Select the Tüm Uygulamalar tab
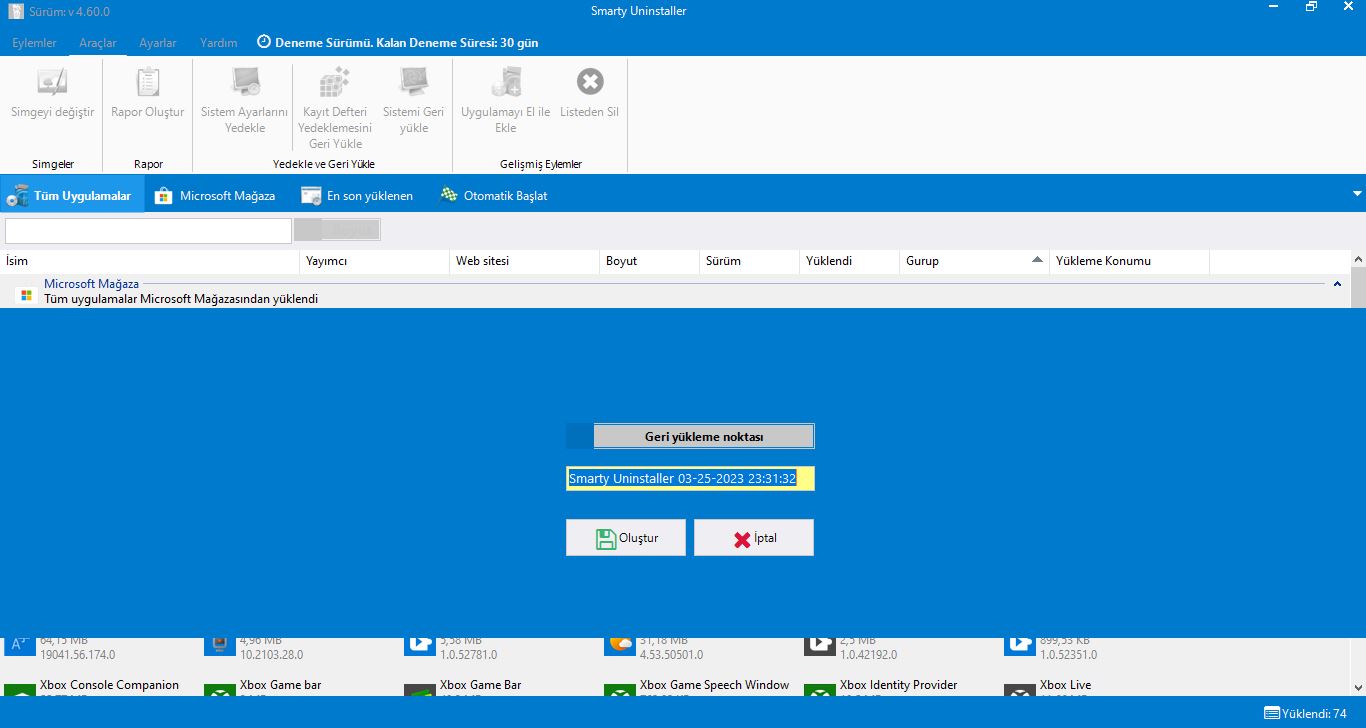This screenshot has width=1366, height=728. click(x=72, y=195)
